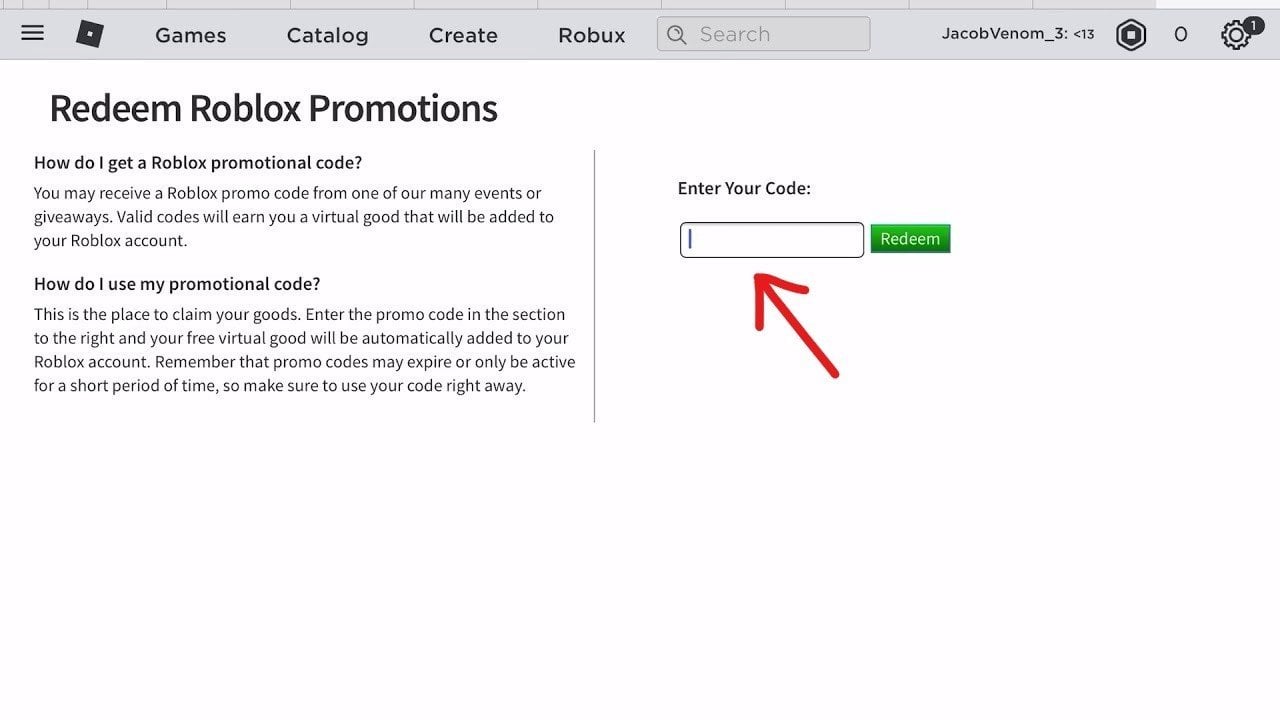The image size is (1280, 720).
Task: Focus the Search text field
Action: click(x=764, y=34)
